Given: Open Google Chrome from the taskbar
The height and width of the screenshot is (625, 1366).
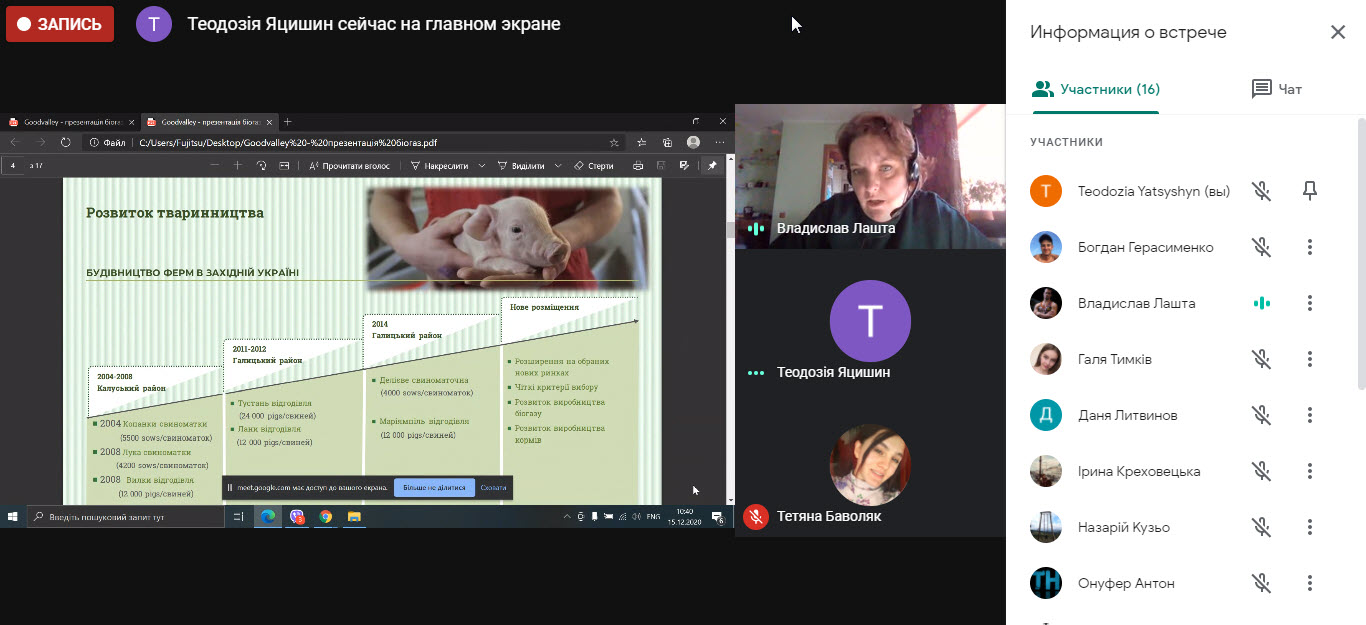Looking at the screenshot, I should (325, 517).
